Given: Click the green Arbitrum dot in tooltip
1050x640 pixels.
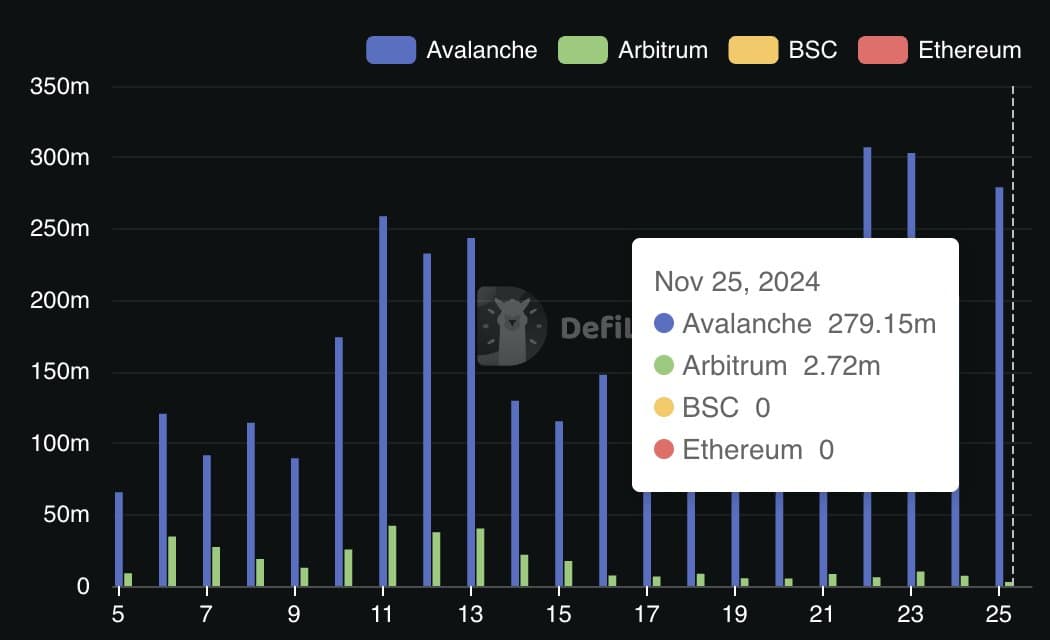Looking at the screenshot, I should [664, 366].
